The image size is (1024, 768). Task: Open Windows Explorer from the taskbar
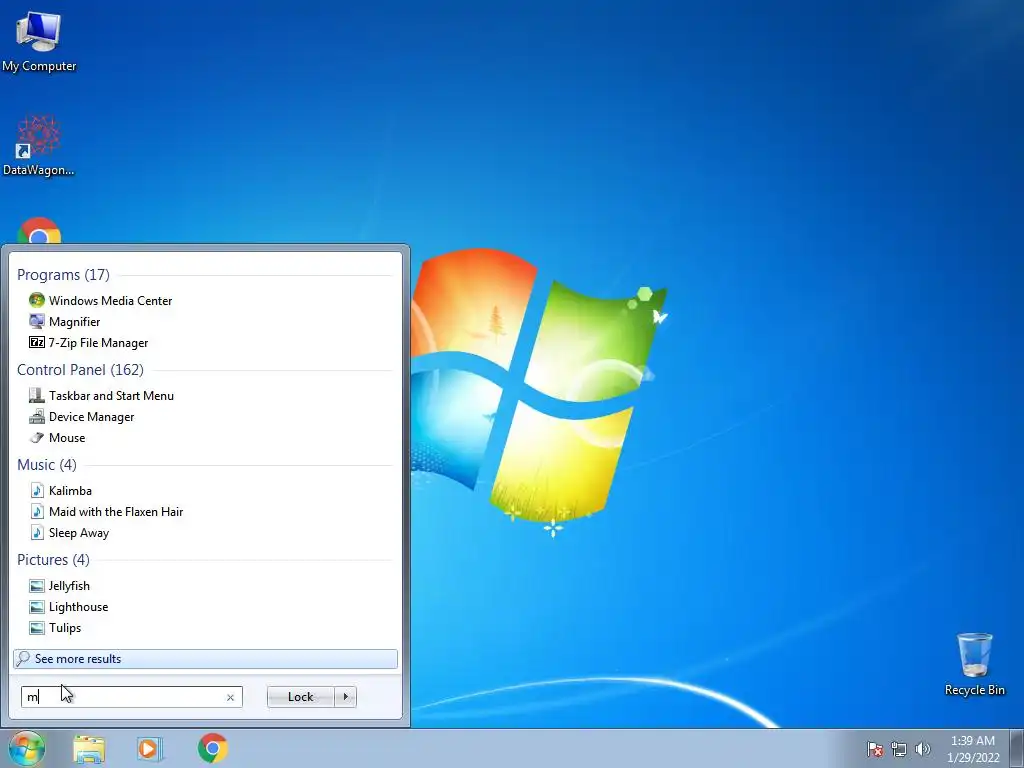(89, 748)
